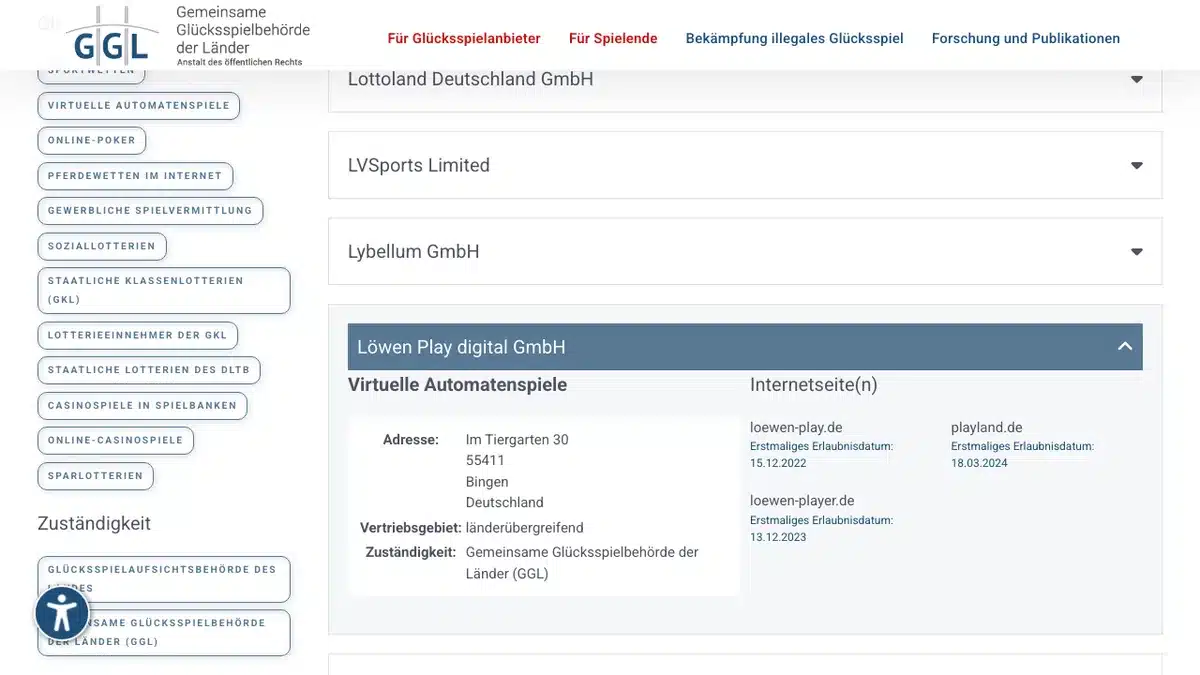The height and width of the screenshot is (675, 1200).
Task: Select the Sparlotterien filter
Action: [95, 475]
